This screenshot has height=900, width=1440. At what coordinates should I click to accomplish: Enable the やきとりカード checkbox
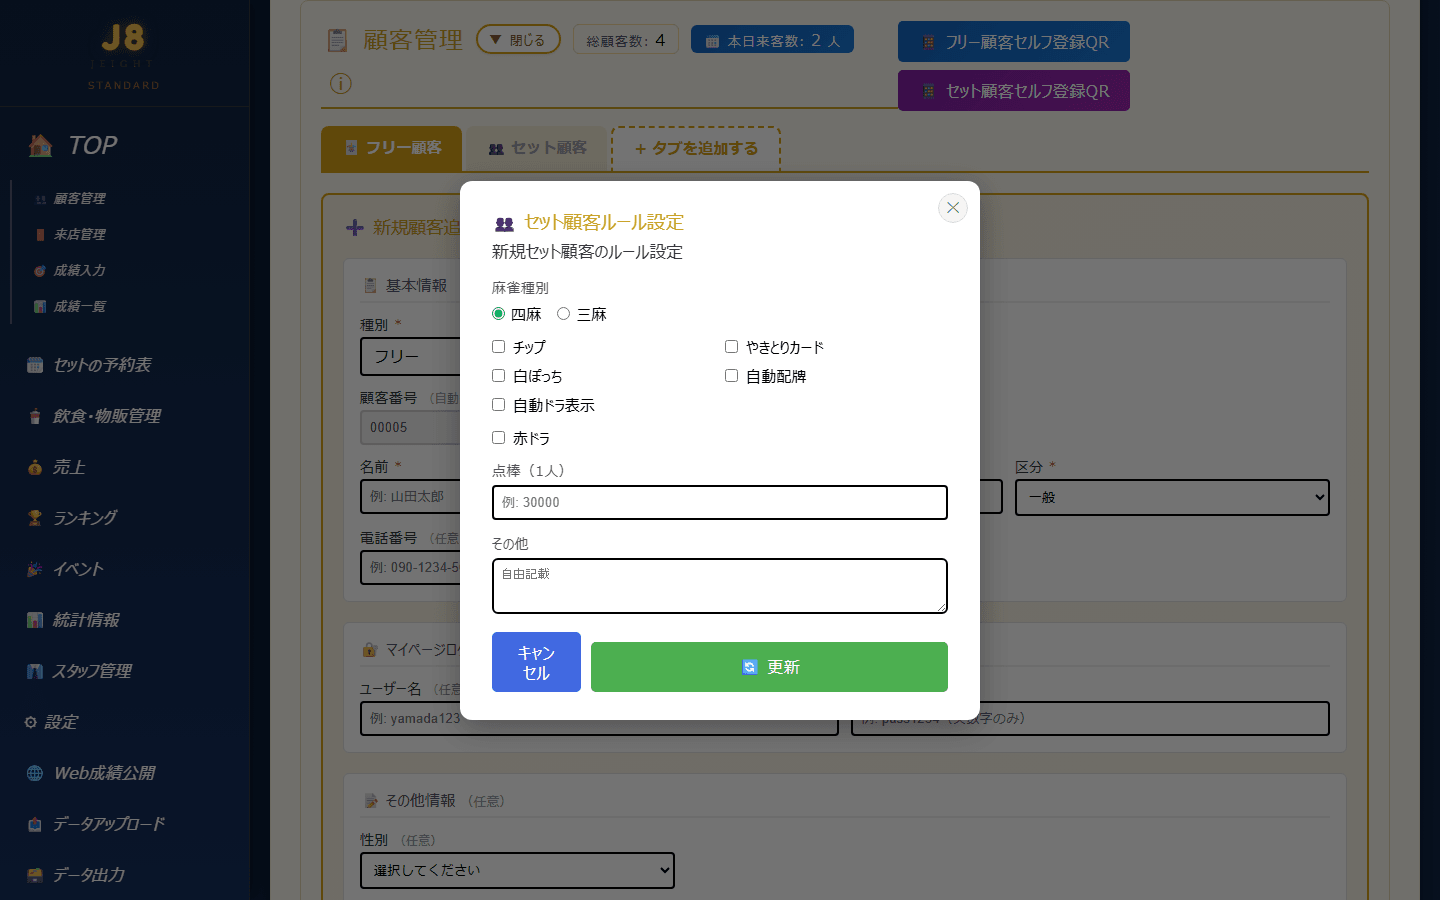[x=731, y=347]
